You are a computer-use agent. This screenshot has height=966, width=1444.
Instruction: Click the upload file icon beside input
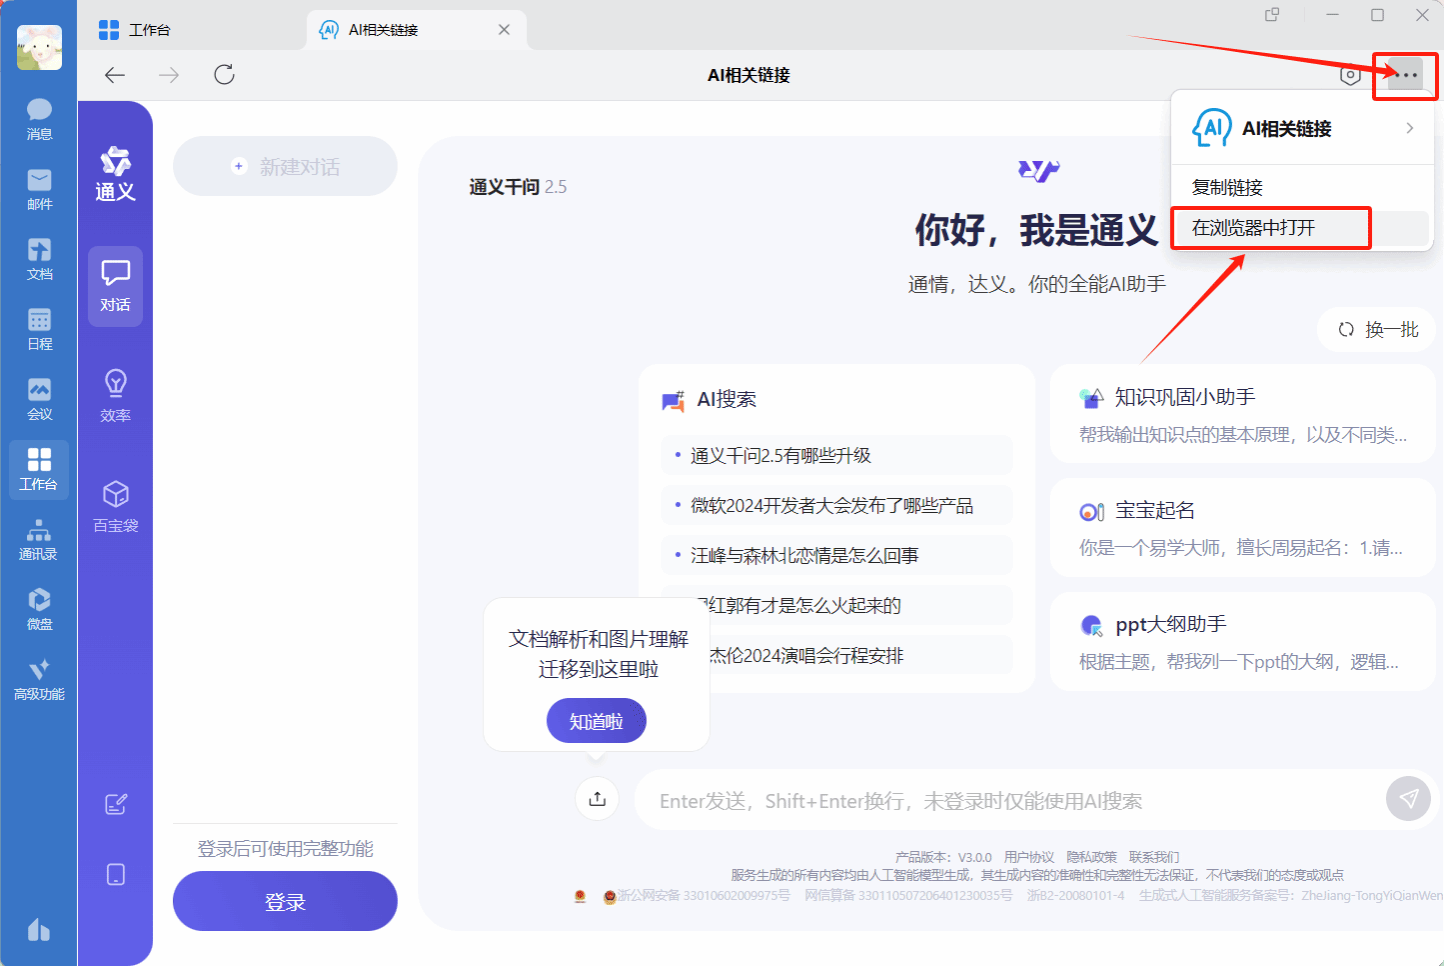point(597,798)
